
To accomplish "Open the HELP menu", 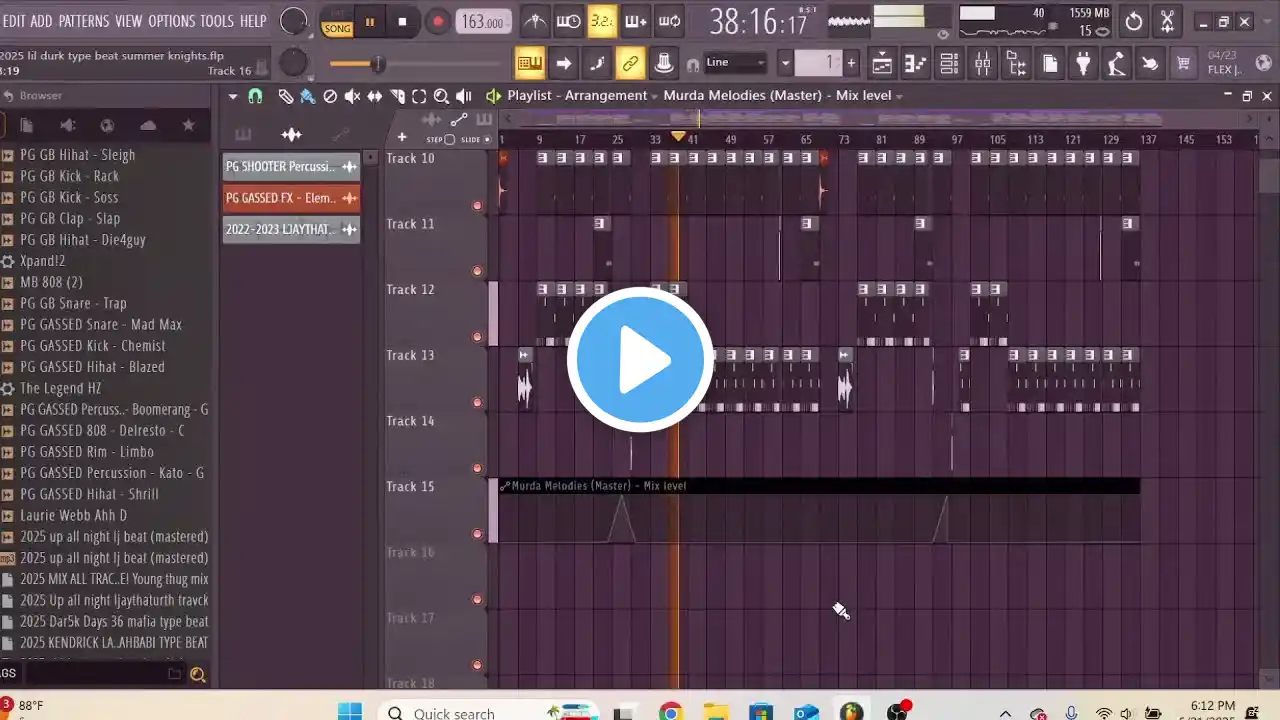I will [253, 21].
